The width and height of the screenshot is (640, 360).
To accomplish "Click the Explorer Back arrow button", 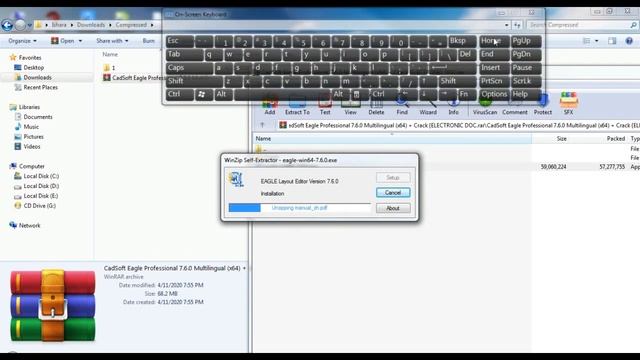I will tap(7, 25).
